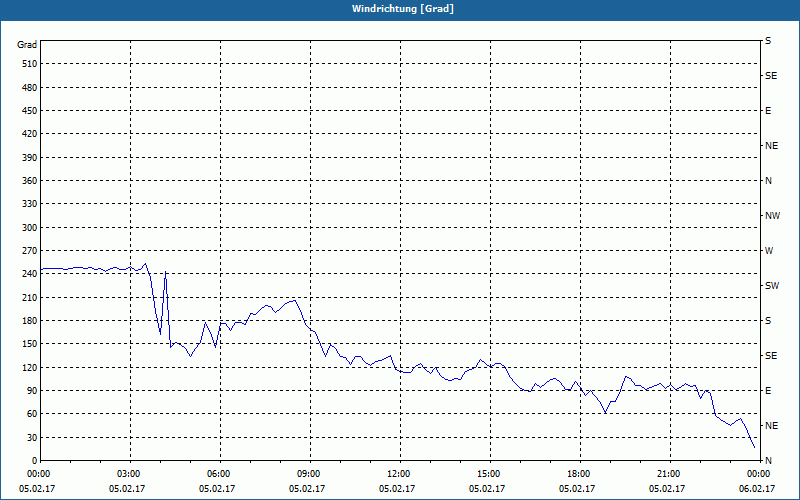
Task: Click the E compass label beside the 450 gridline
Action: [768, 111]
